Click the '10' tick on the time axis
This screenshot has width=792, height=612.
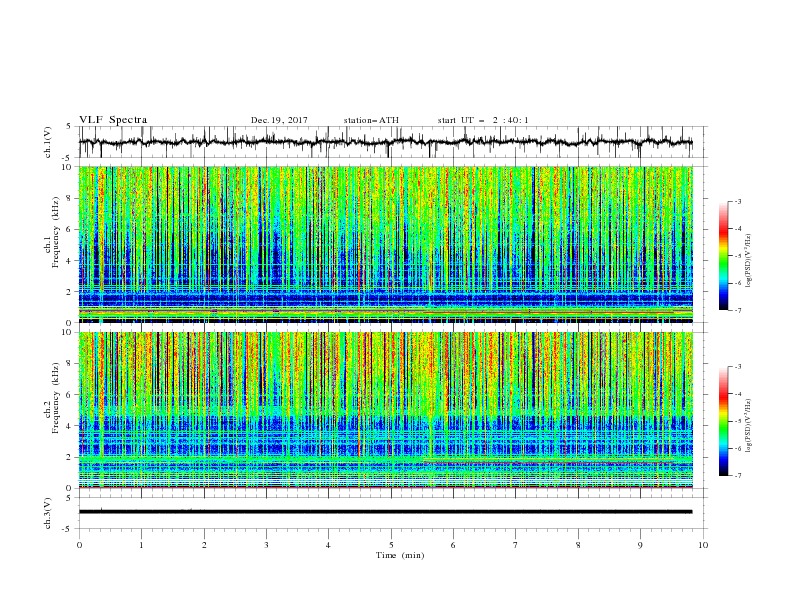coord(703,545)
